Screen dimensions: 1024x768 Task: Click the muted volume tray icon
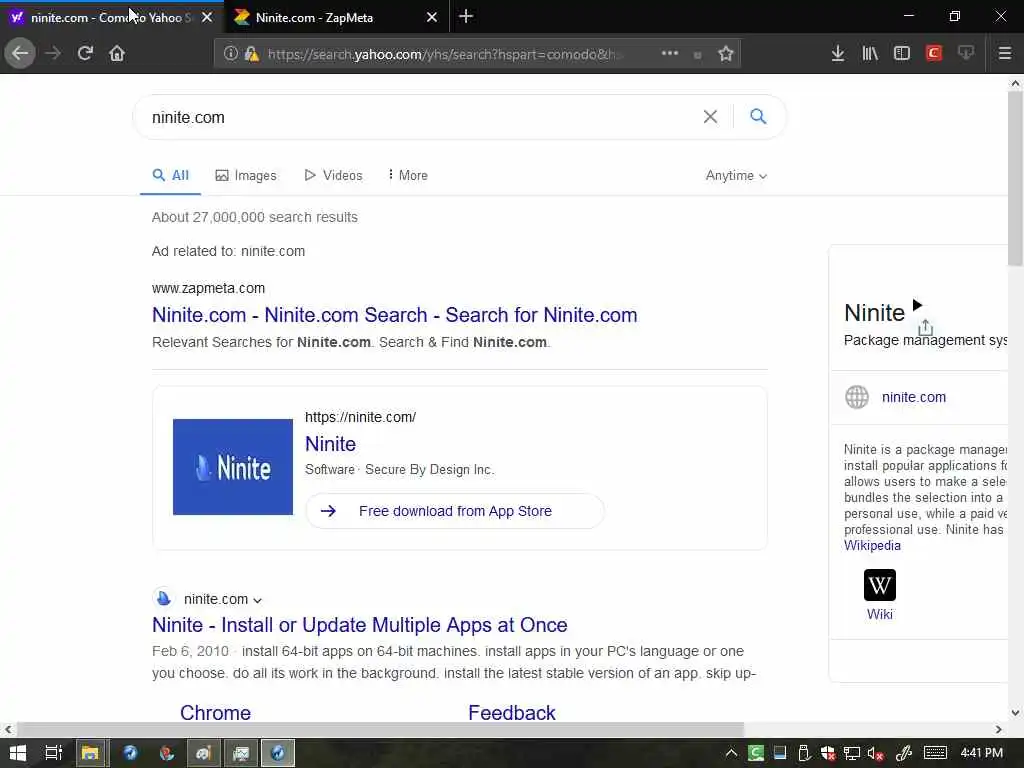coord(876,754)
